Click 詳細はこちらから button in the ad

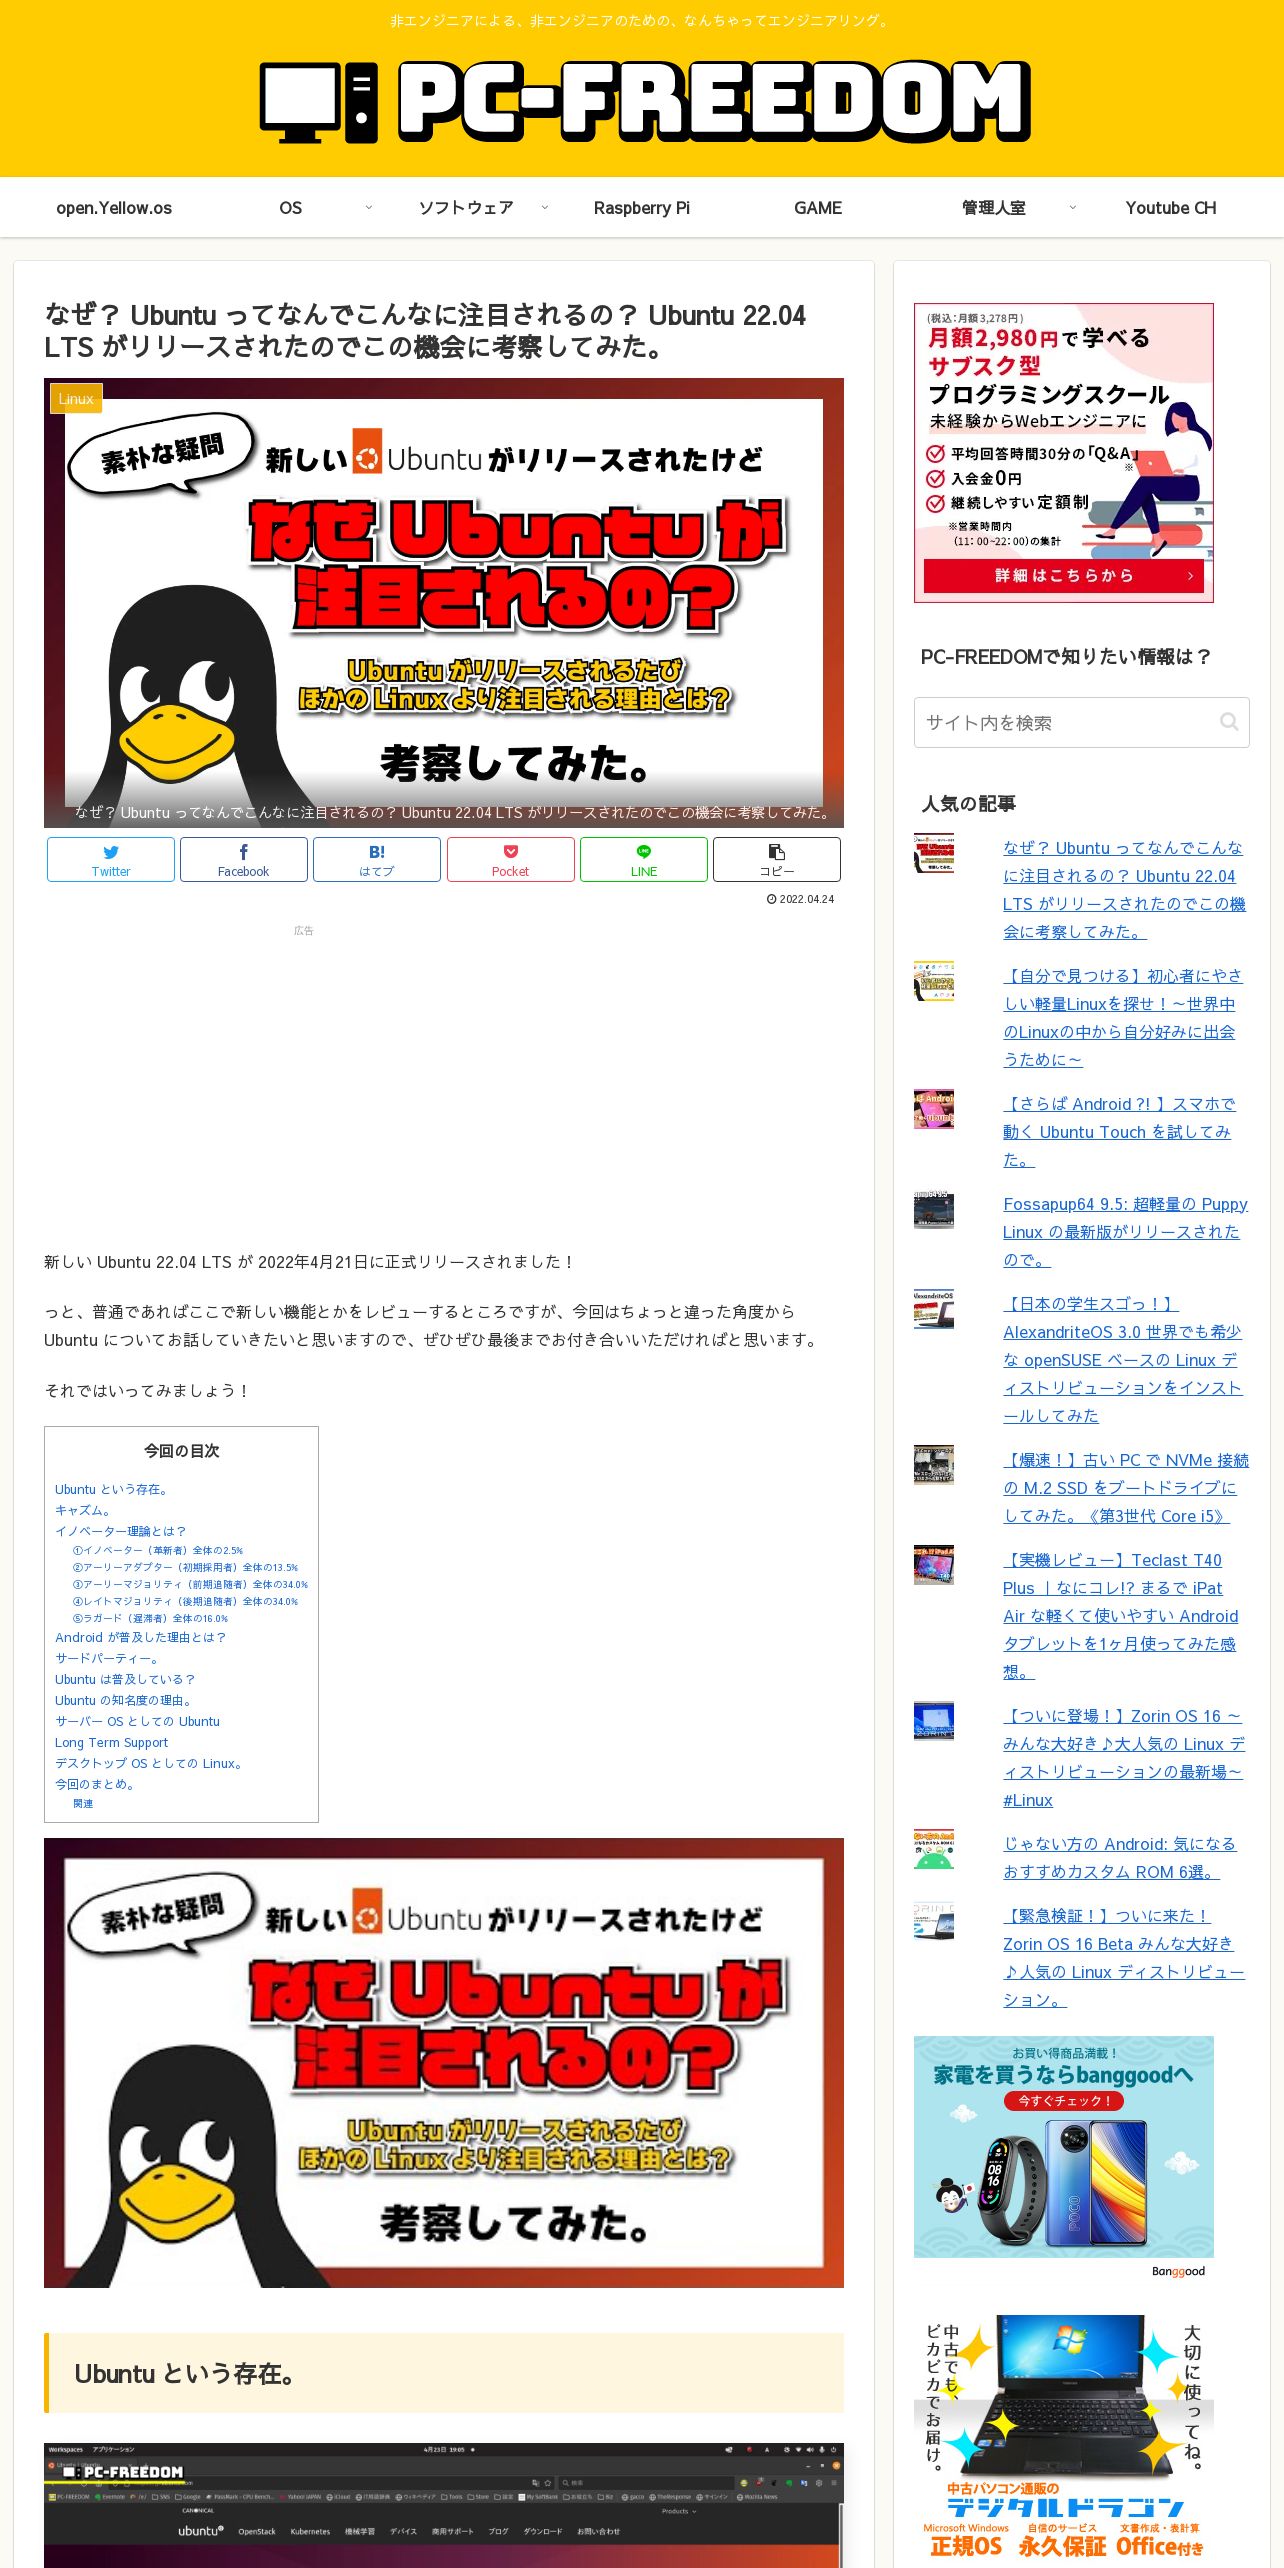tap(1064, 576)
